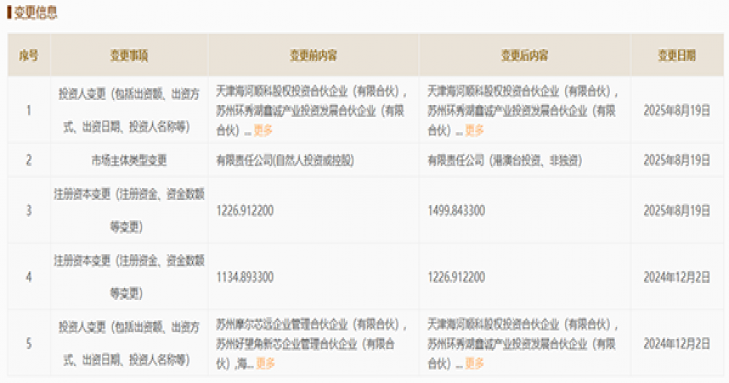Expand 更多 in row 5 变更后内容
The width and height of the screenshot is (729, 383).
(x=474, y=363)
